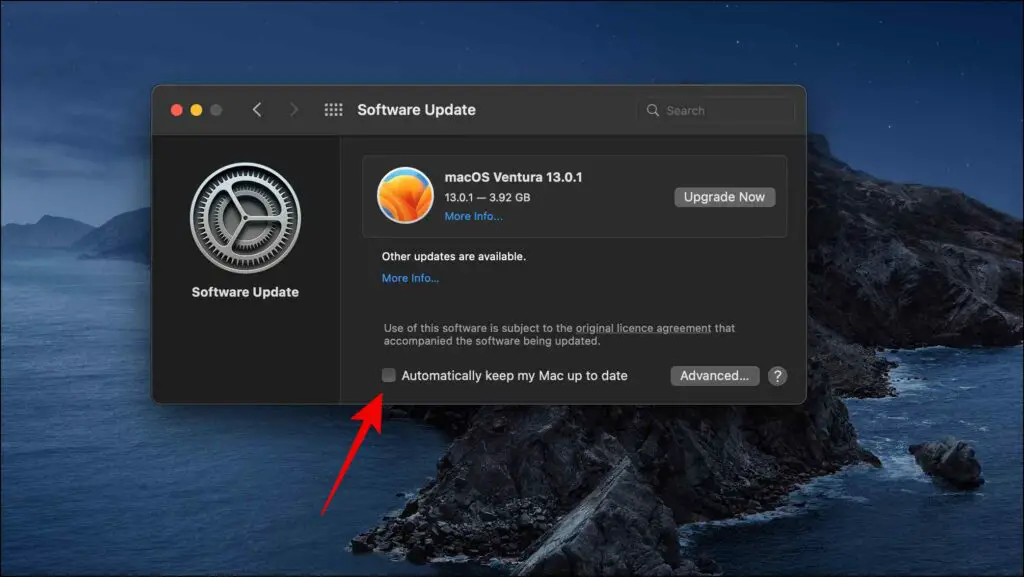Go forward with the right chevron
Image resolution: width=1024 pixels, height=577 pixels.
(x=294, y=110)
